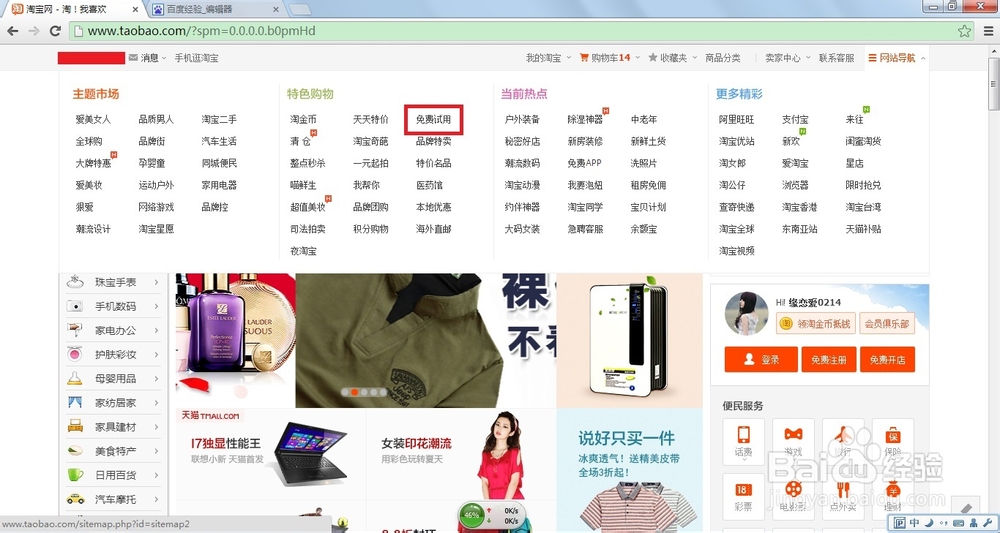The width and height of the screenshot is (1000, 533).
Task: Click the 手机数码 category icon
Action: pos(75,306)
